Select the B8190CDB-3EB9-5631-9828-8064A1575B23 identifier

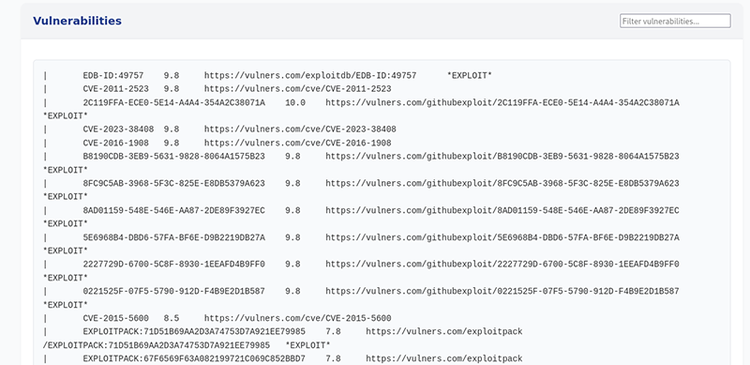(174, 156)
